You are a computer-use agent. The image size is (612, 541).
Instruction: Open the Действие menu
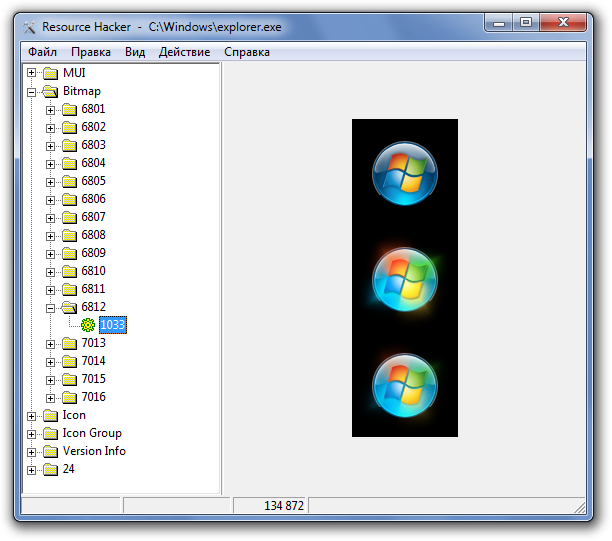[184, 52]
